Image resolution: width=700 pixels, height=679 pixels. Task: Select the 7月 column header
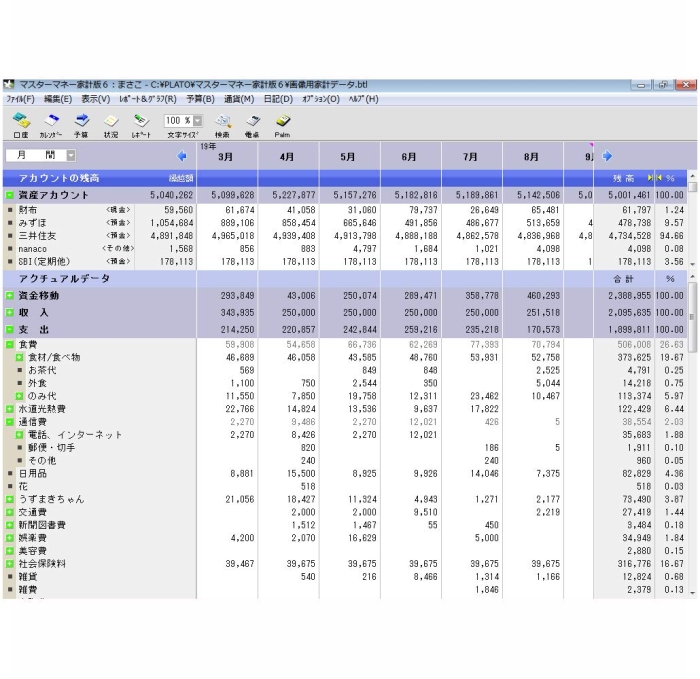(x=471, y=156)
